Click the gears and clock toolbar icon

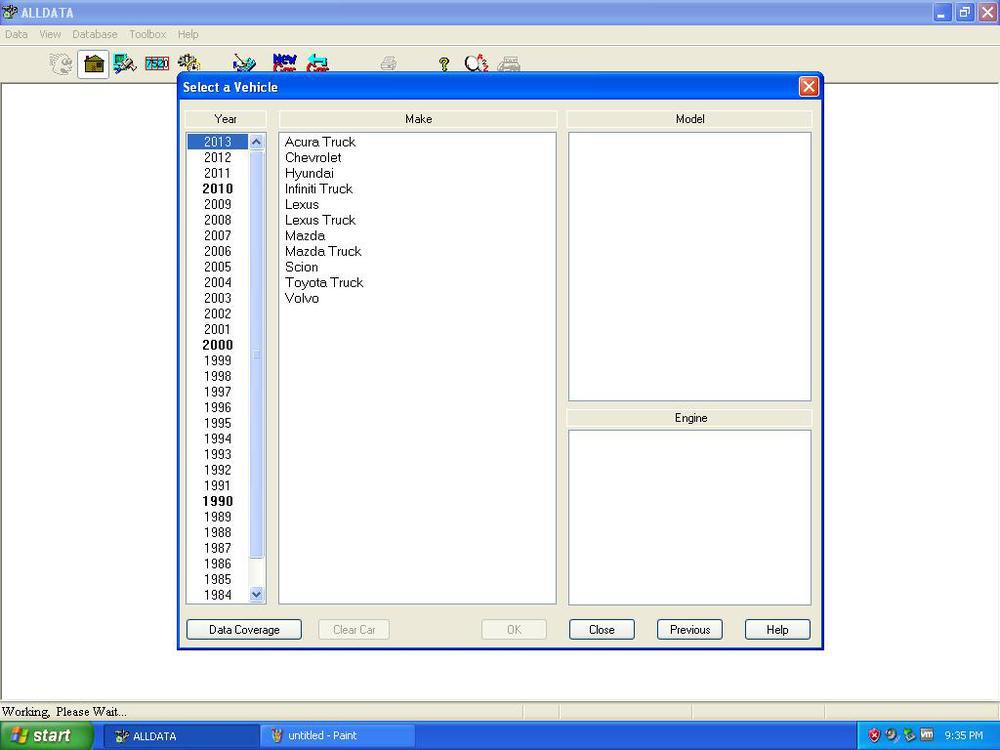[189, 63]
